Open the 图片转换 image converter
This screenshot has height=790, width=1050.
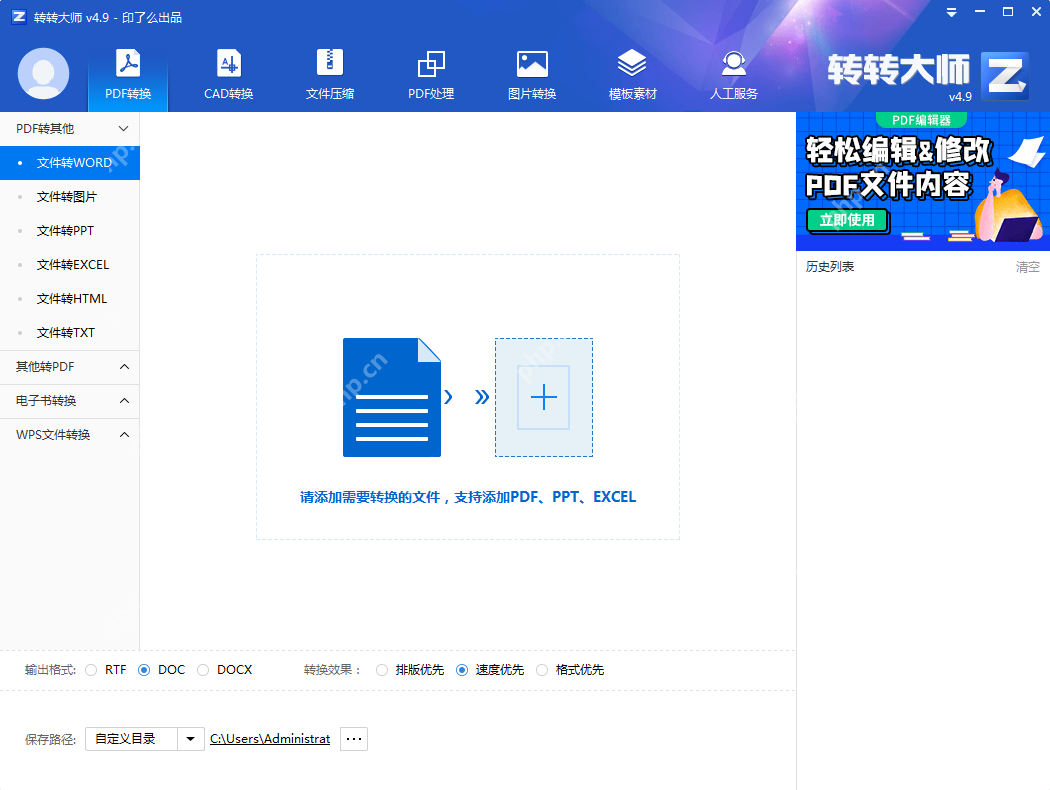click(531, 73)
